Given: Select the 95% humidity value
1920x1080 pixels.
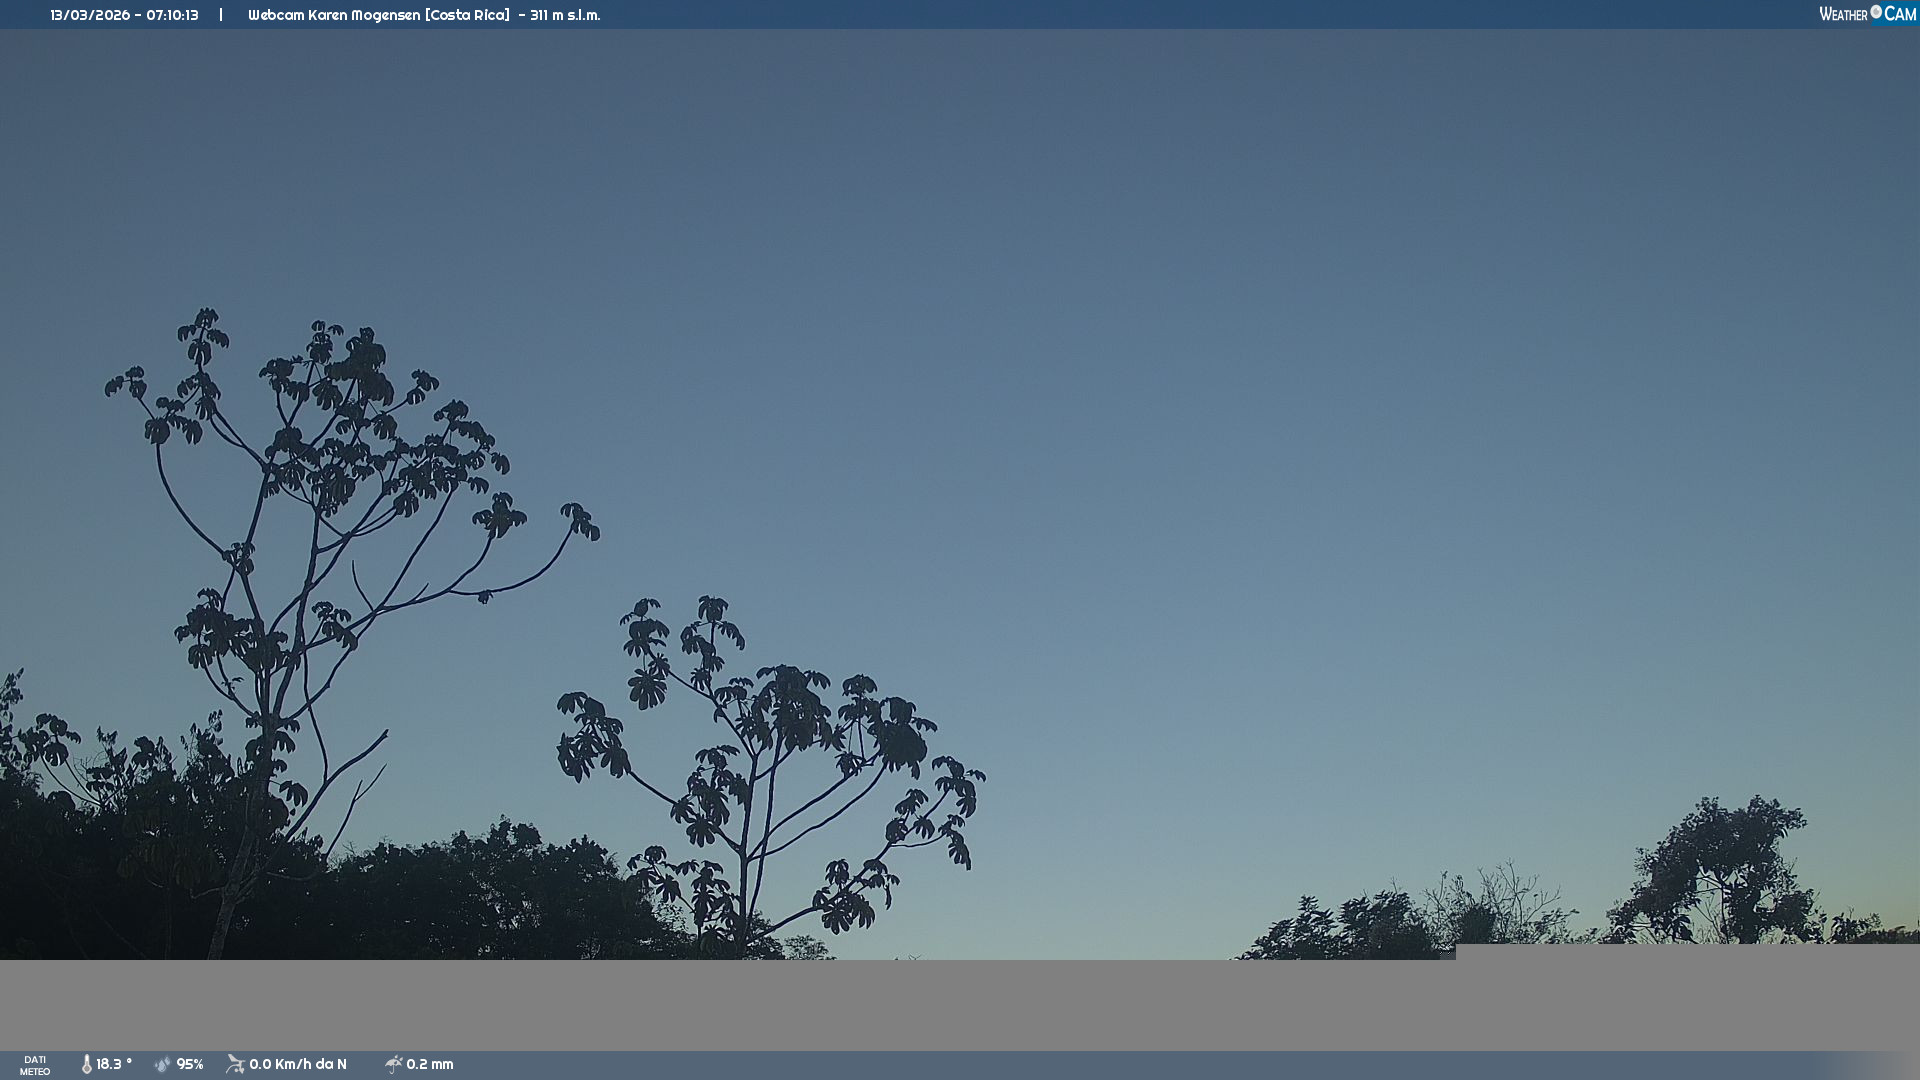Looking at the screenshot, I should click(x=190, y=1064).
